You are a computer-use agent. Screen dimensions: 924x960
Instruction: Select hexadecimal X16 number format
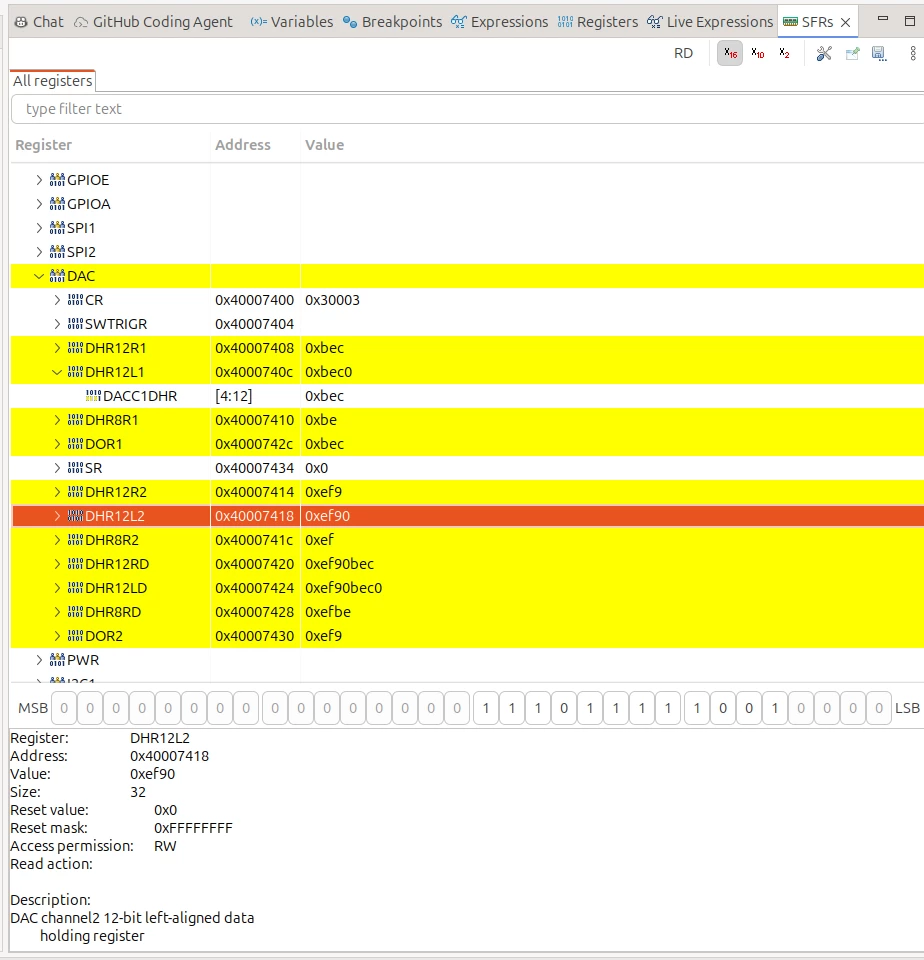730,54
